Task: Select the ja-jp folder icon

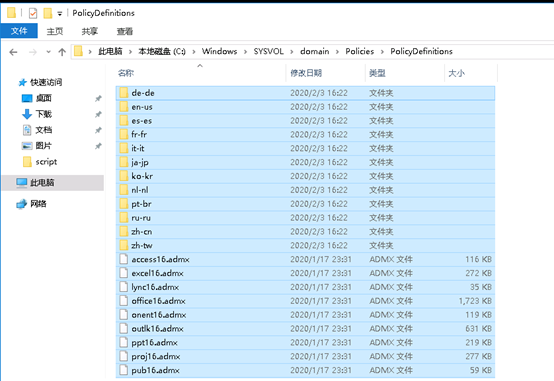Action: pyautogui.click(x=124, y=162)
